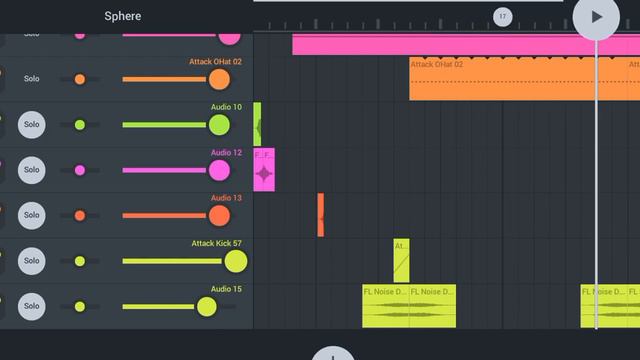Select the Audio 13 track name
The width and height of the screenshot is (640, 360).
[x=226, y=198]
